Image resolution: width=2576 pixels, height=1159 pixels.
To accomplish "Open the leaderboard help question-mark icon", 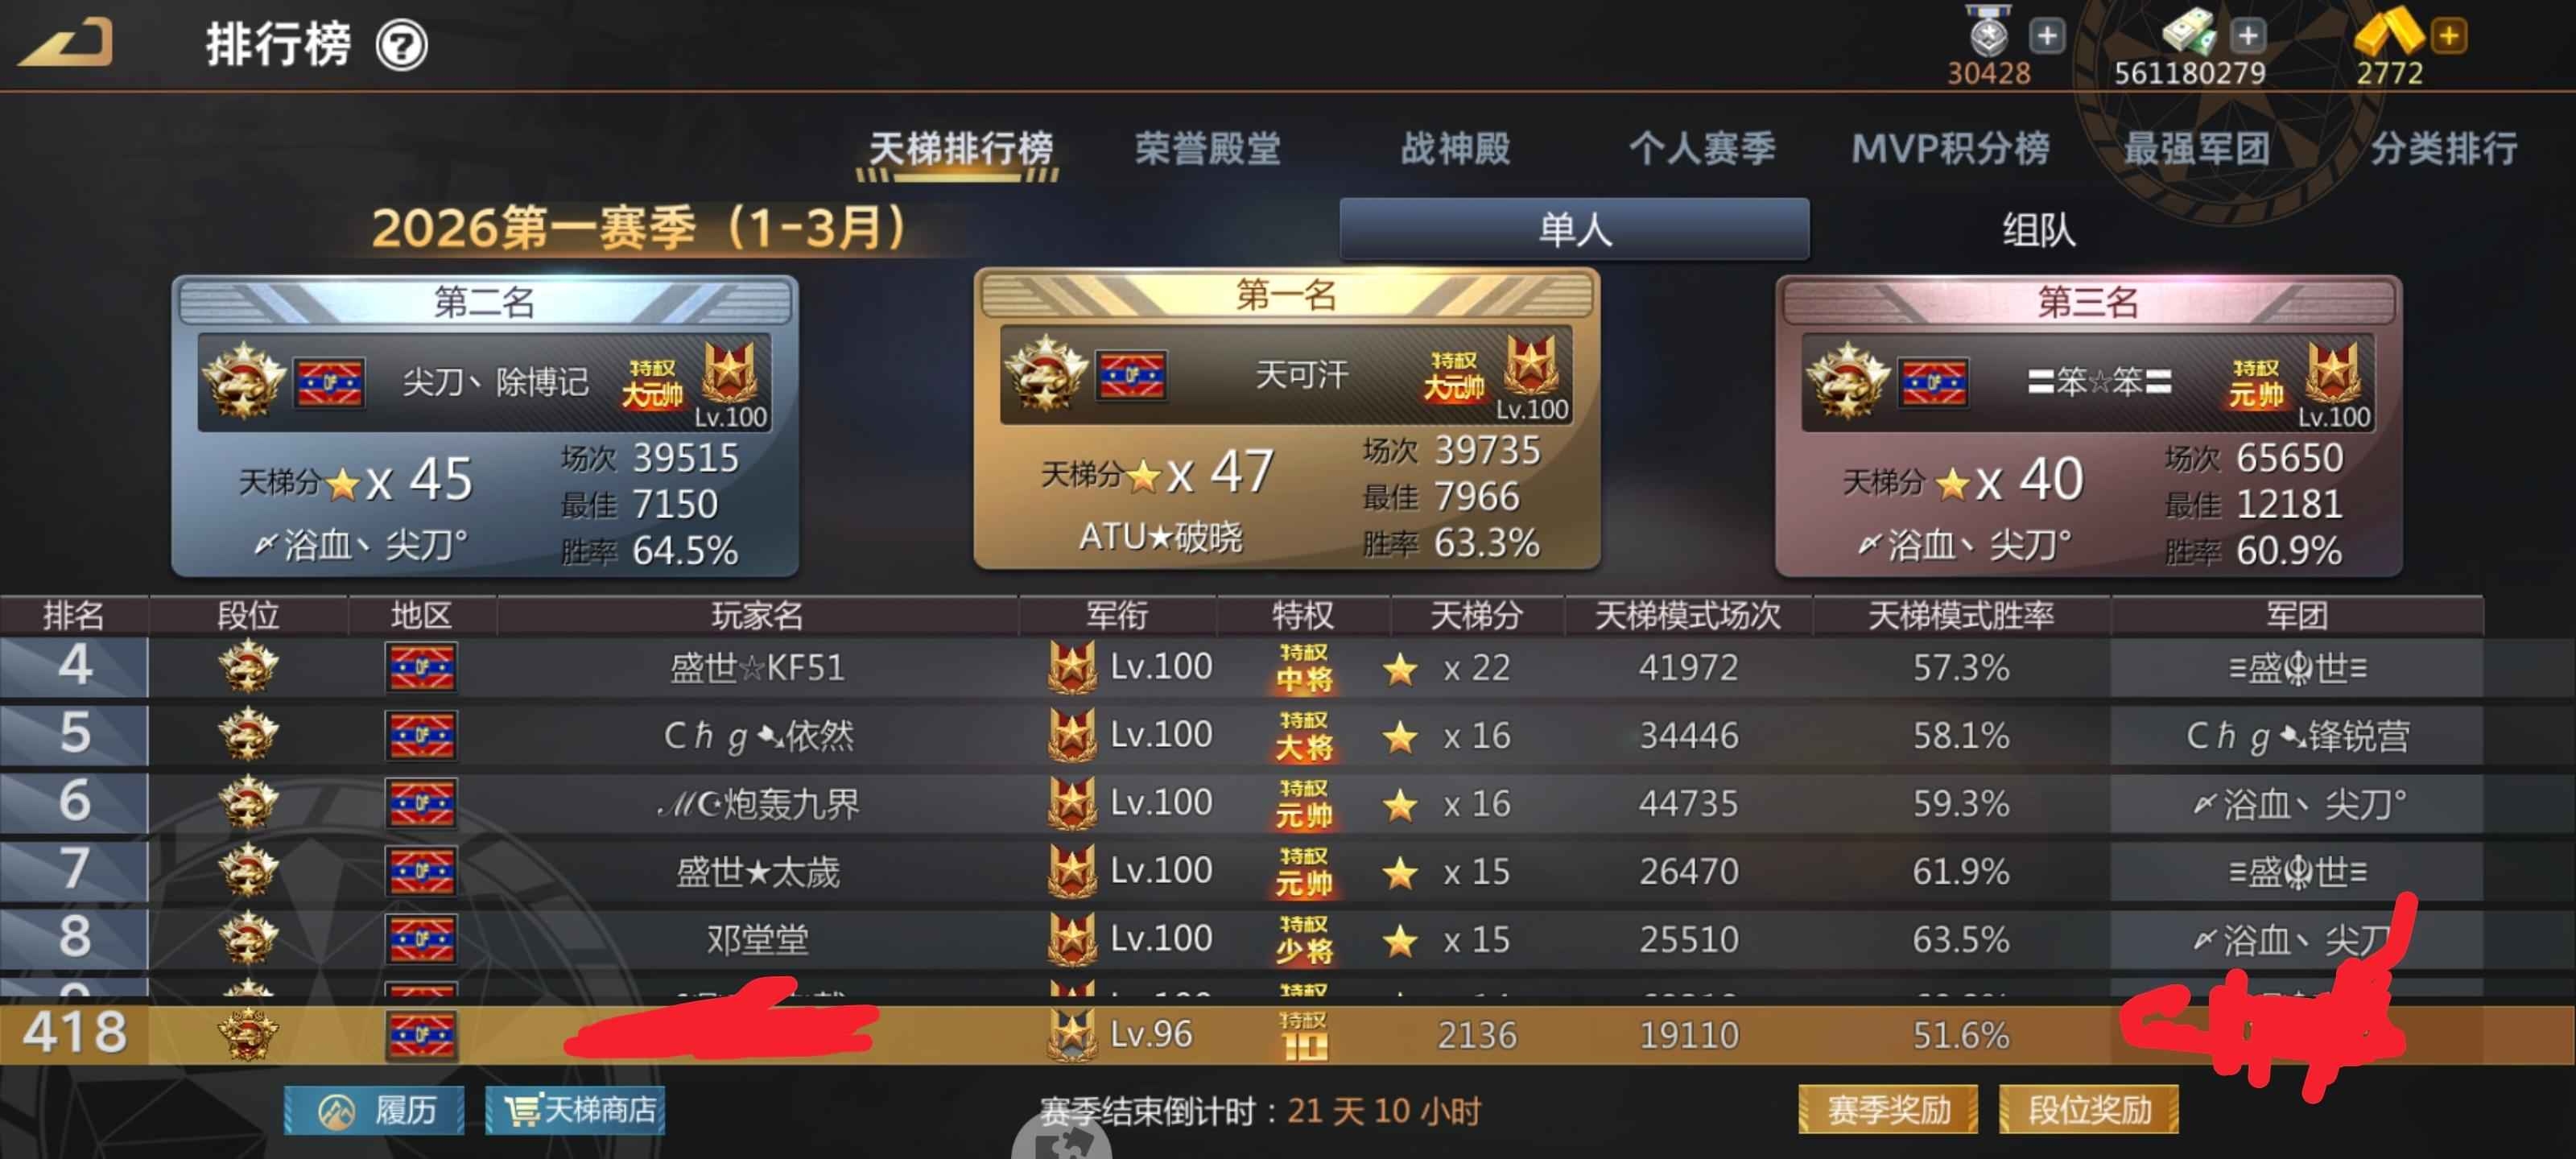I will (x=401, y=45).
